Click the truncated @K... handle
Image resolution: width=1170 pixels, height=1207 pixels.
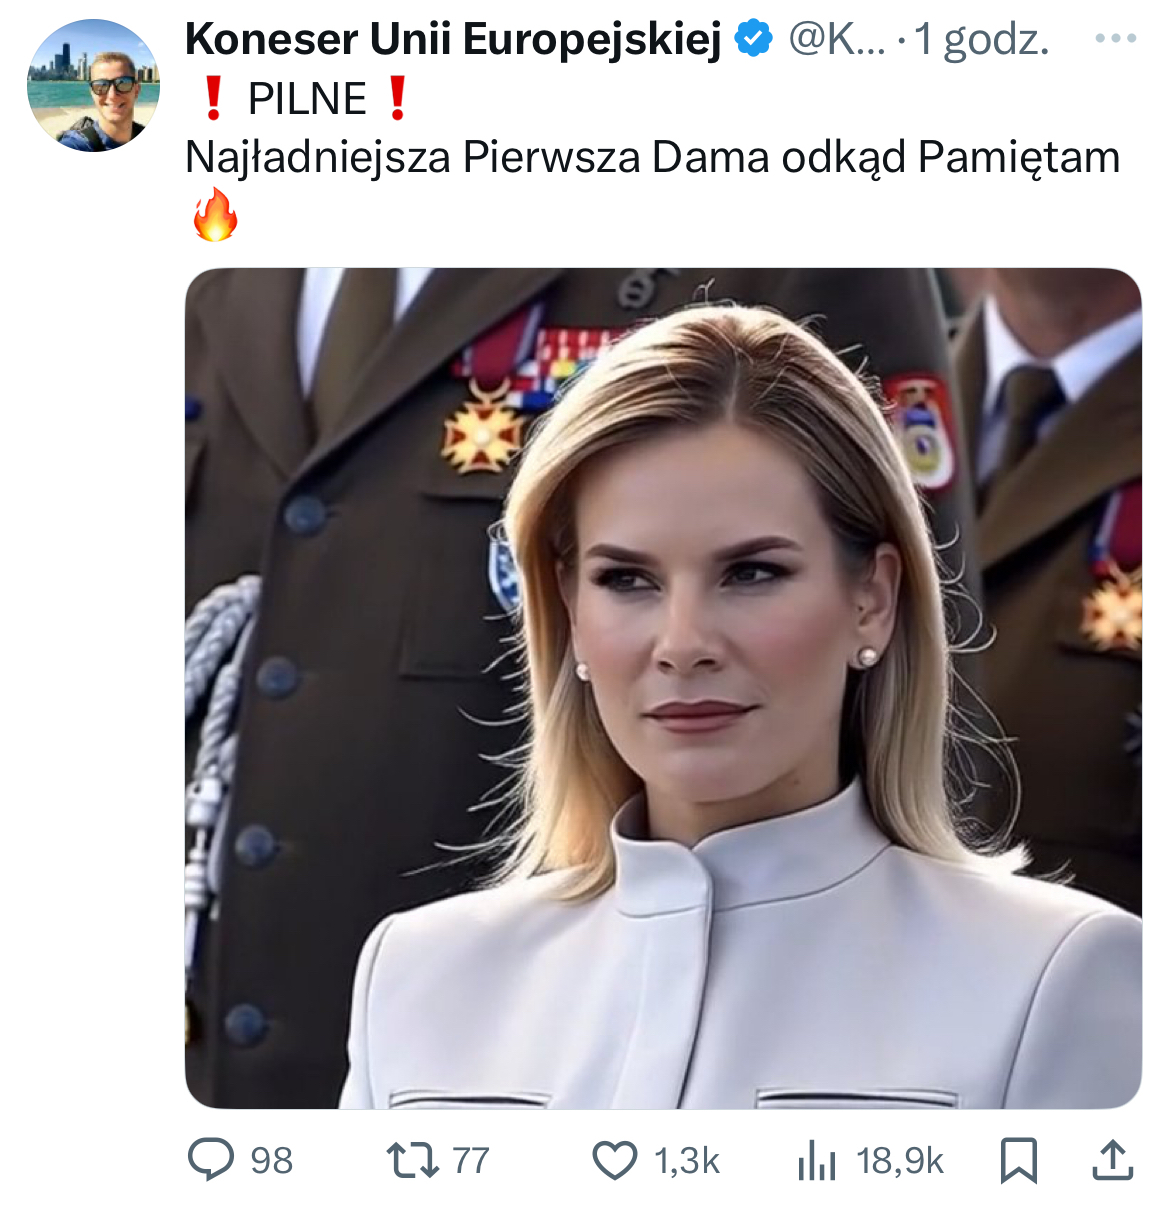[x=836, y=39]
